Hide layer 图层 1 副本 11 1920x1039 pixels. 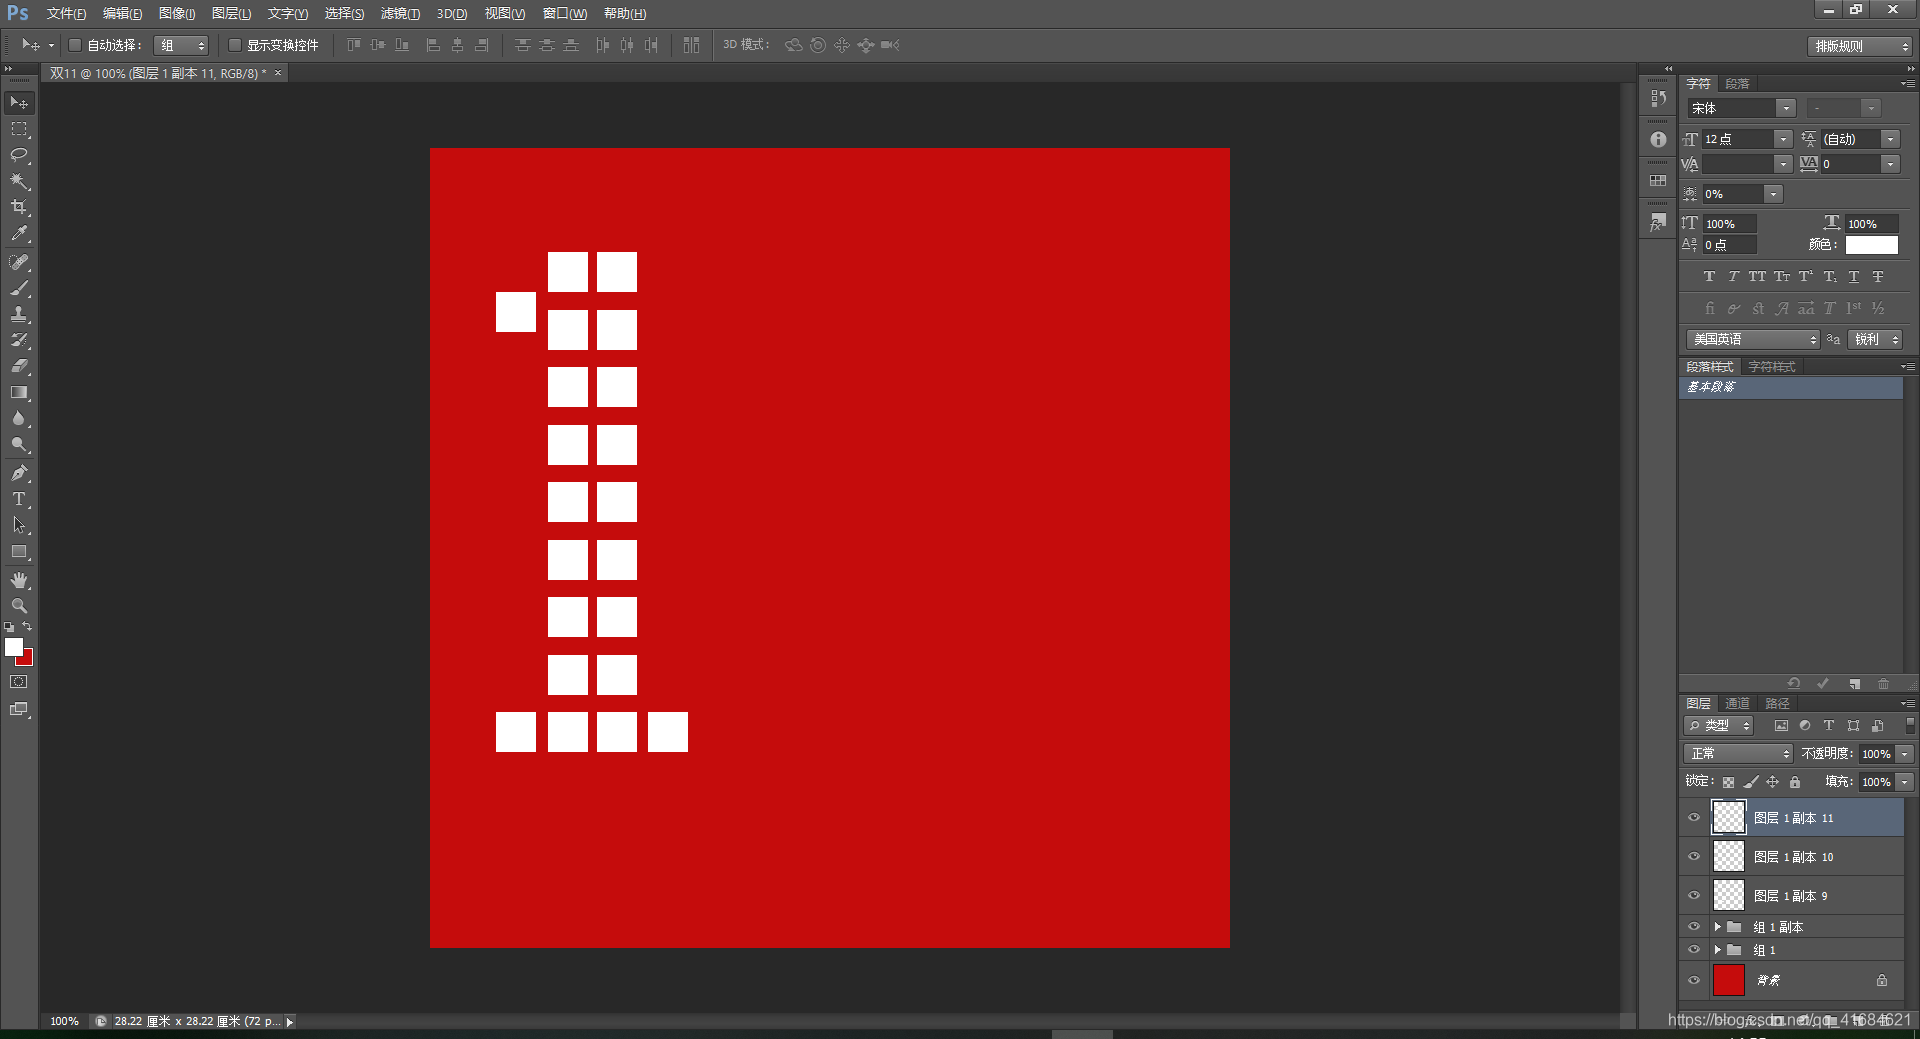pos(1694,817)
